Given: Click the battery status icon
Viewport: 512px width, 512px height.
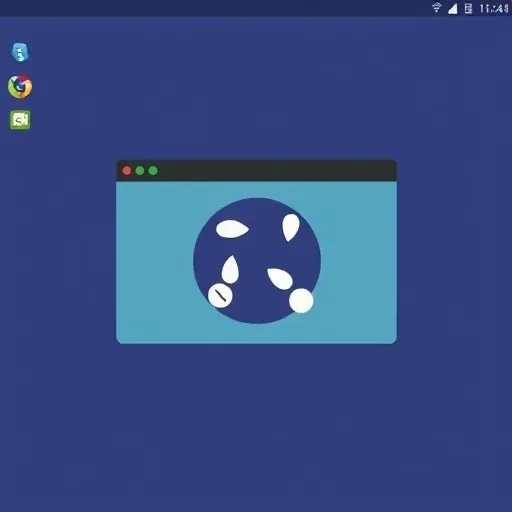Looking at the screenshot, I should (x=468, y=8).
